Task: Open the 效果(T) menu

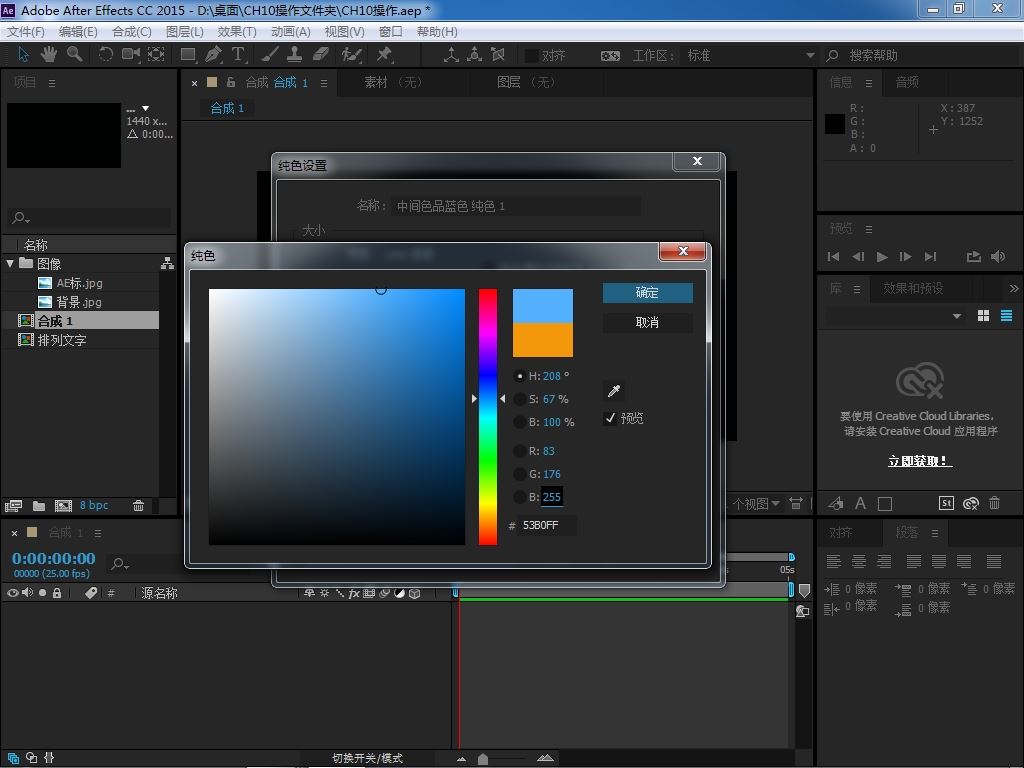Action: click(236, 31)
